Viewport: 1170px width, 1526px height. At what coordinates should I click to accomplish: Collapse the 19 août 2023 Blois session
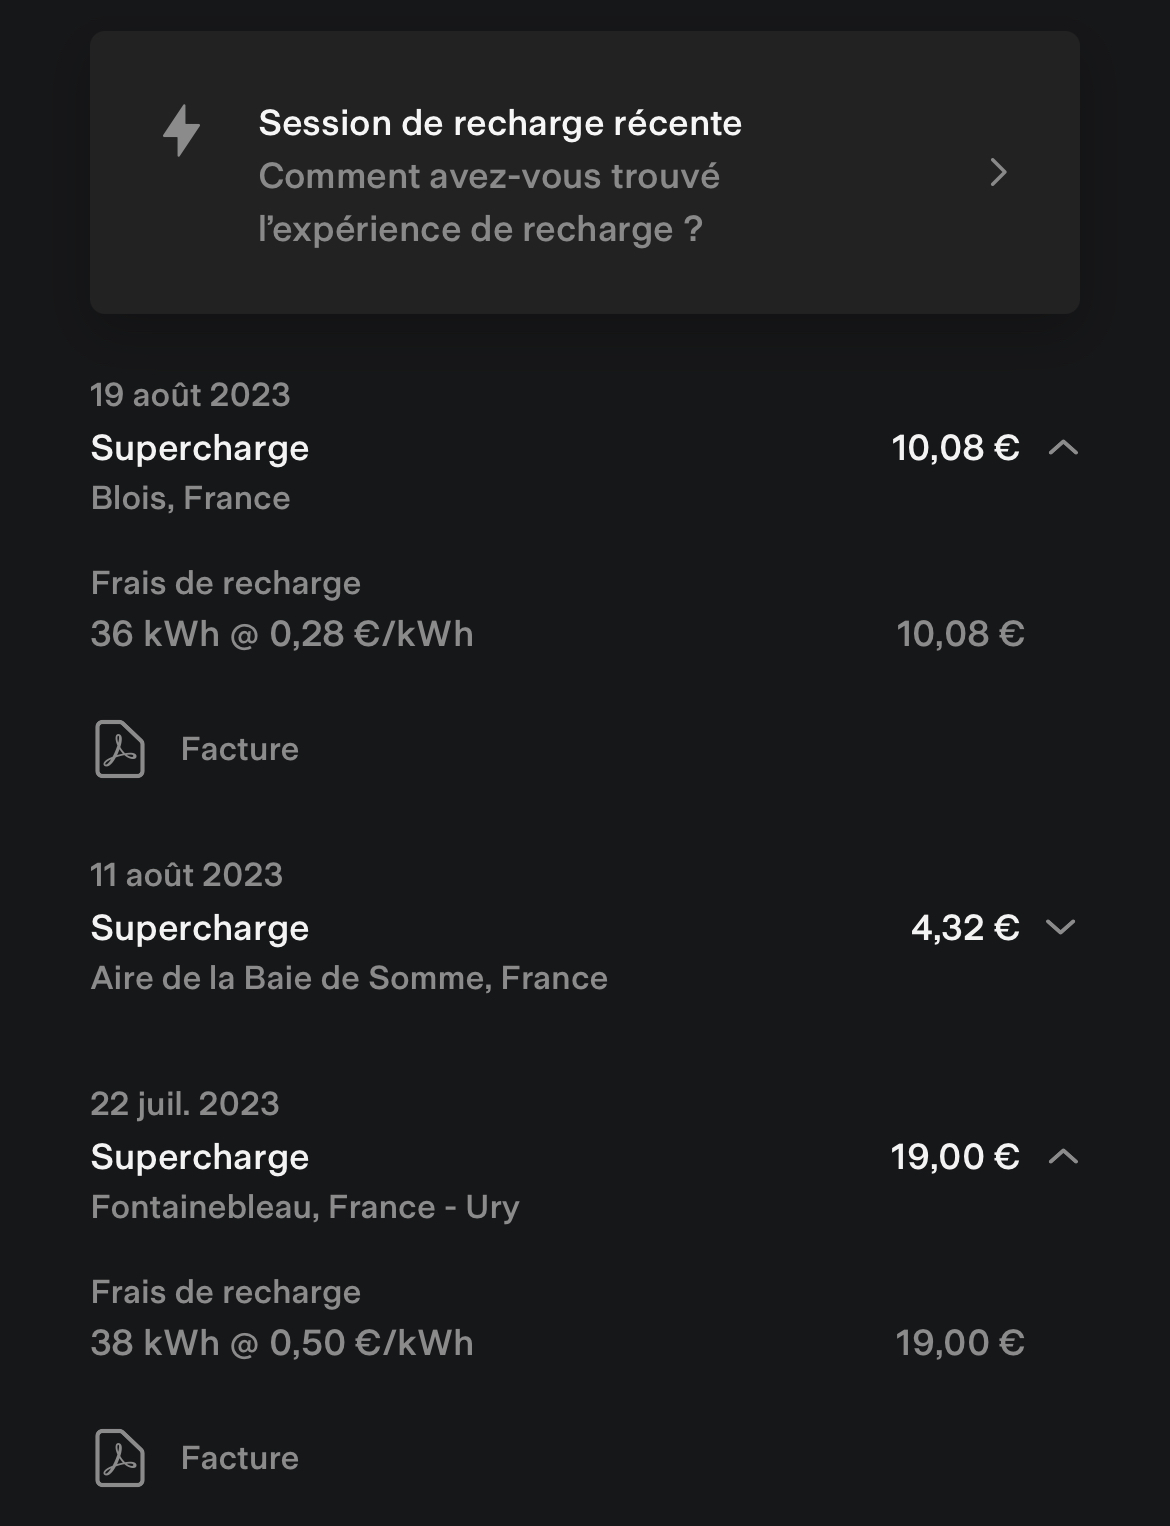coord(1063,448)
